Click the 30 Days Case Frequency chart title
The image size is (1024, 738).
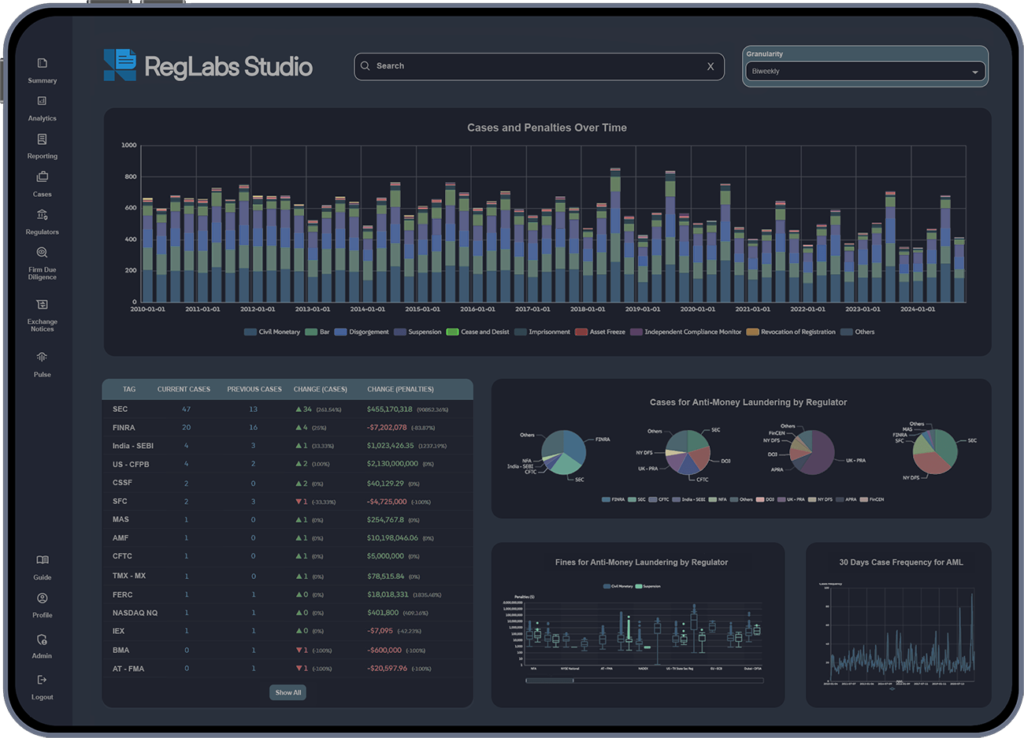point(901,562)
